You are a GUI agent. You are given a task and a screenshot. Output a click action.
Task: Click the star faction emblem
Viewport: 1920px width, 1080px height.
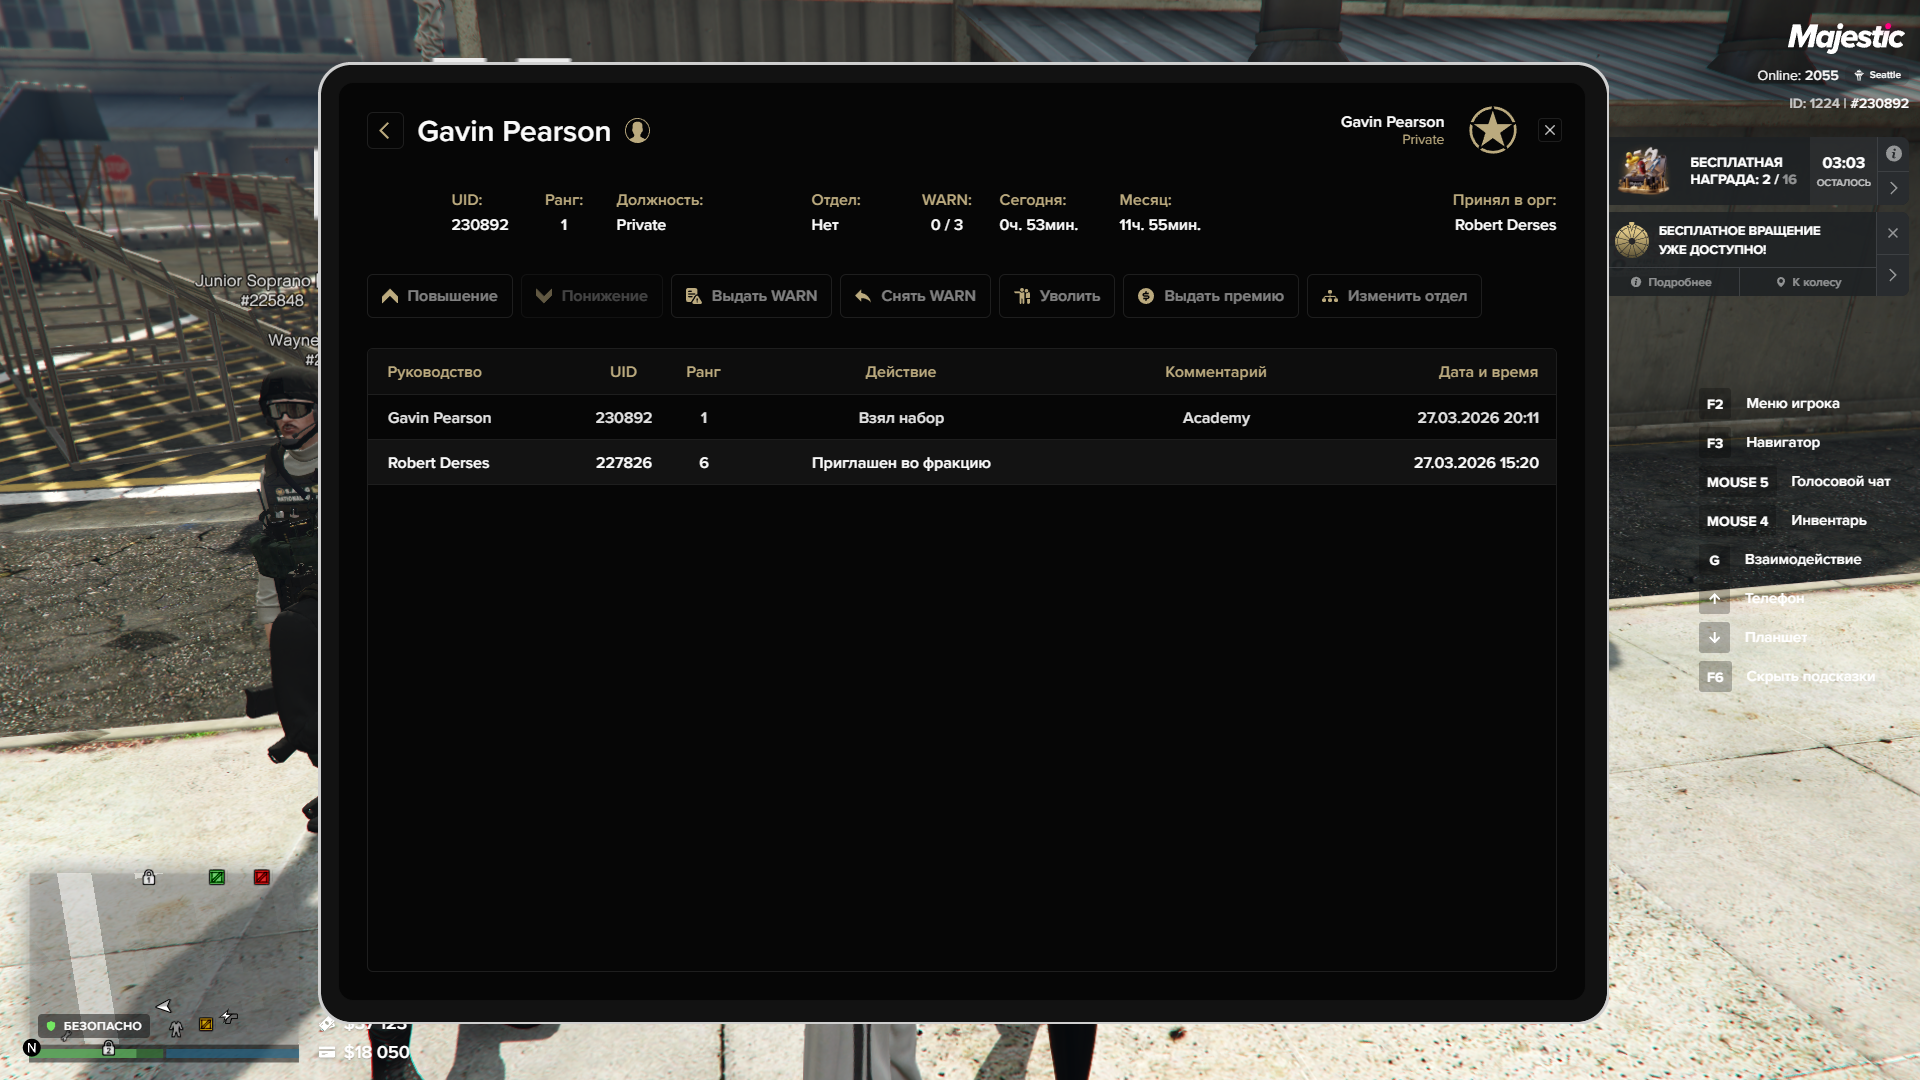point(1492,130)
